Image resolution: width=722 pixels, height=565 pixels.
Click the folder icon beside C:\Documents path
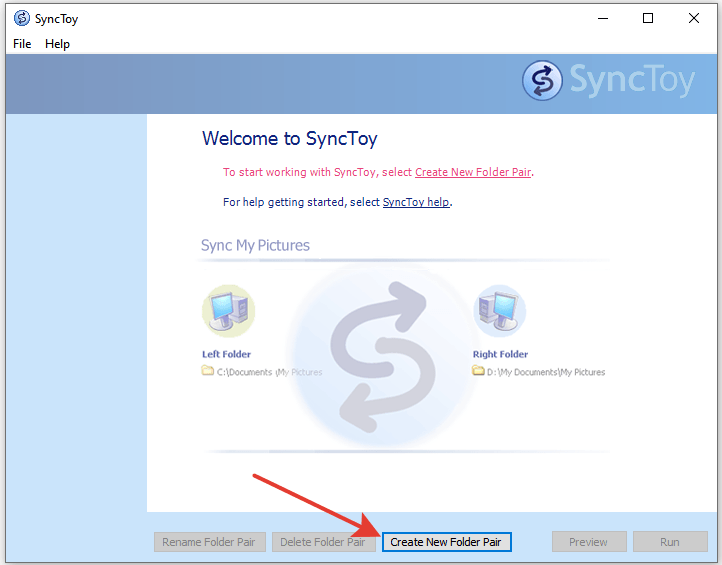tap(208, 370)
